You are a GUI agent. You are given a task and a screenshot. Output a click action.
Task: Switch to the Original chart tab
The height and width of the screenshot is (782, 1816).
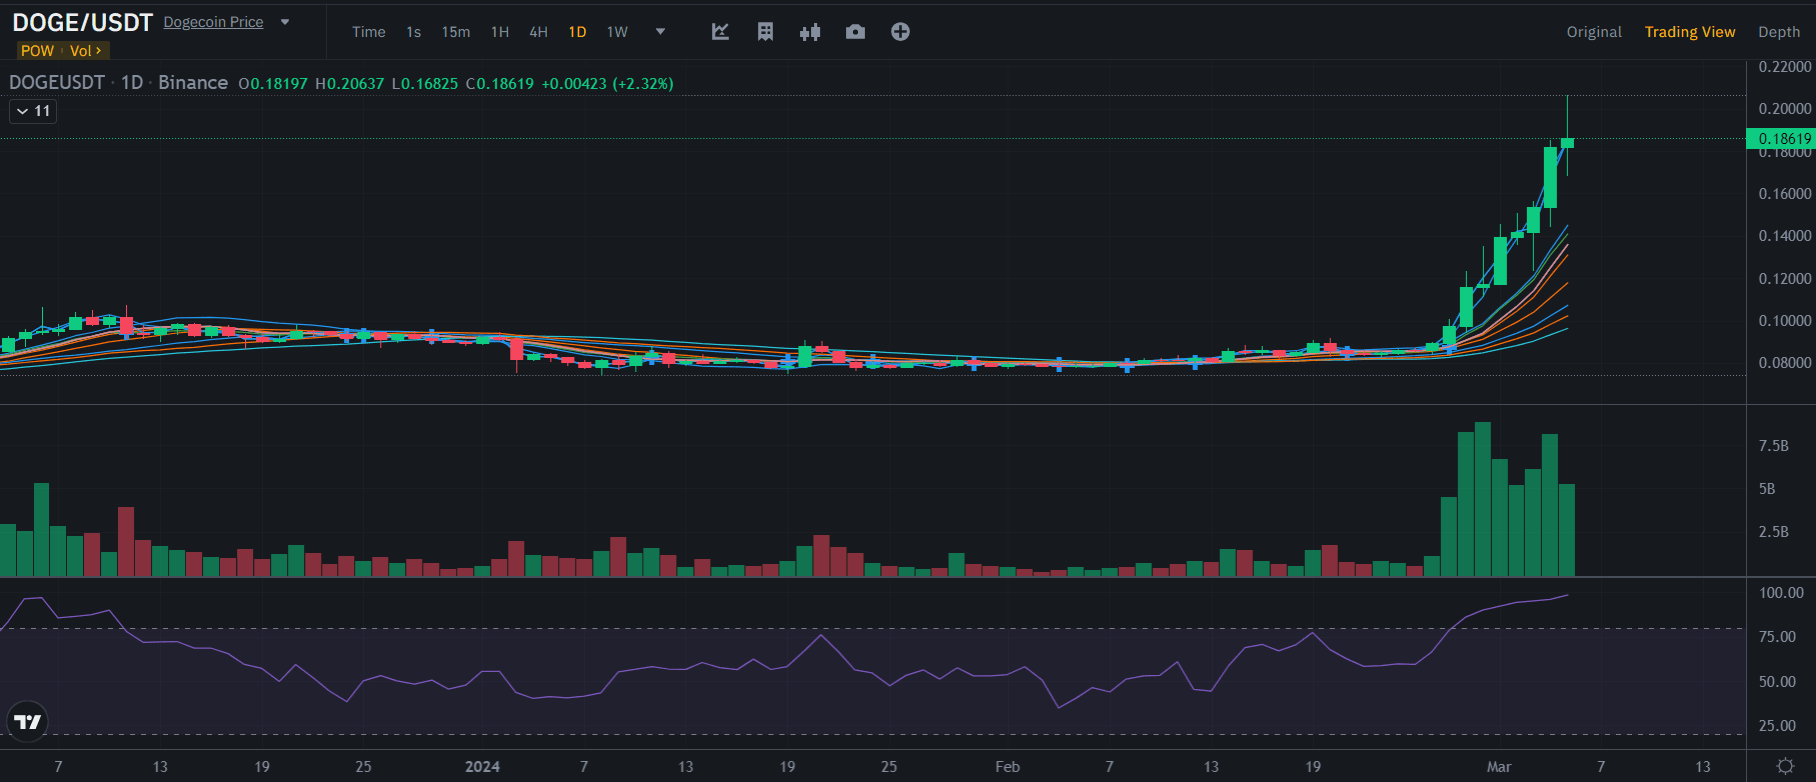pos(1593,32)
